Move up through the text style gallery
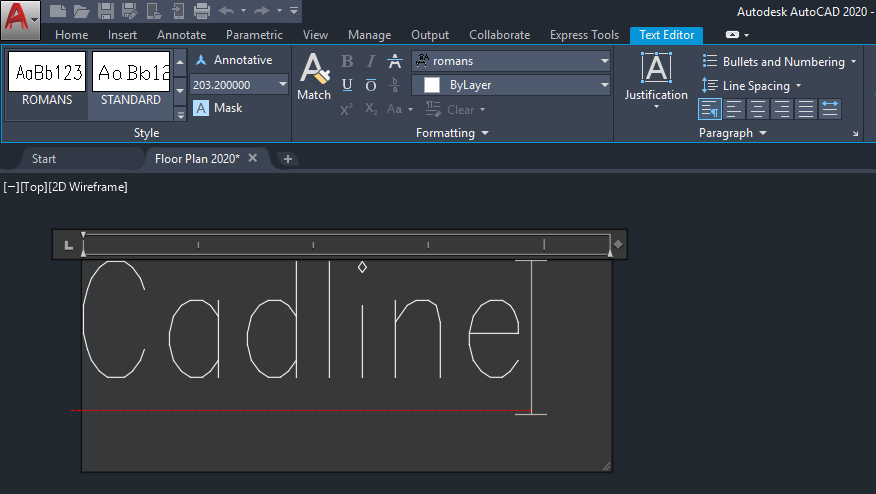Viewport: 876px width, 494px height. 180,63
